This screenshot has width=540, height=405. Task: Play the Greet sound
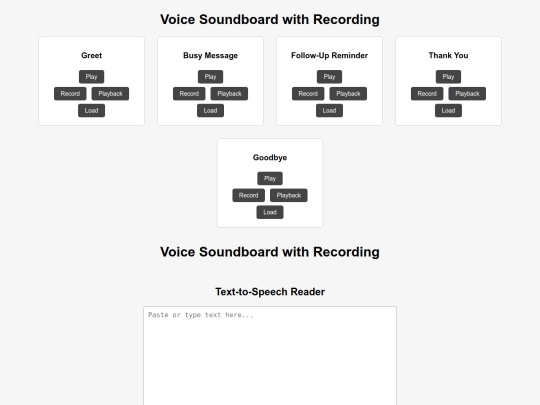tap(91, 77)
